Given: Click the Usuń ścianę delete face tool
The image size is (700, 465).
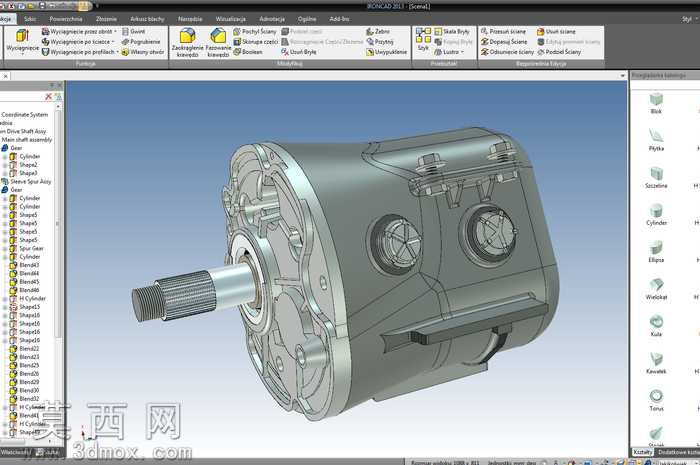Looking at the screenshot, I should (x=556, y=32).
